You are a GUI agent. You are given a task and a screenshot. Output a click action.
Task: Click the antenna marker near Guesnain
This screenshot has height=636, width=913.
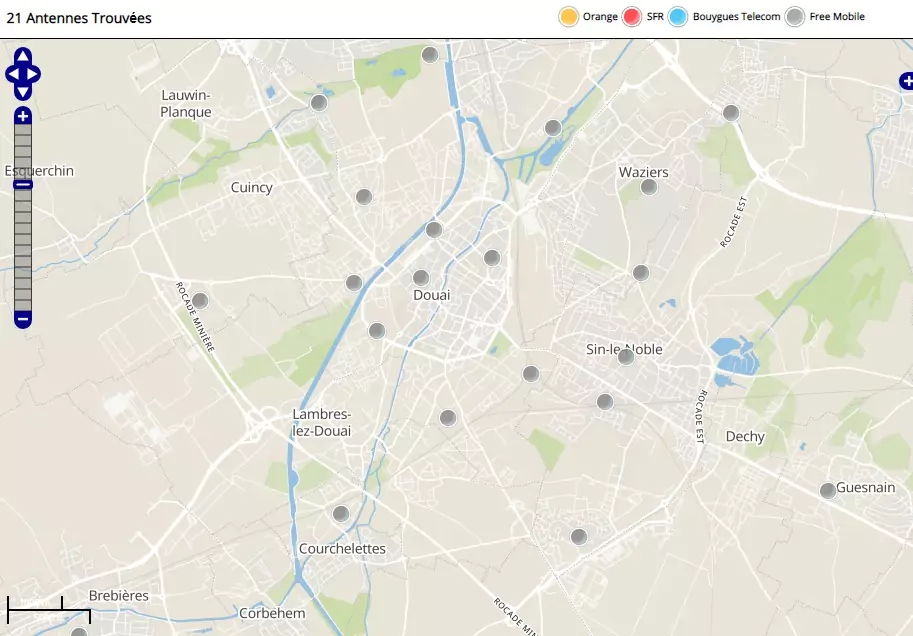(x=828, y=491)
